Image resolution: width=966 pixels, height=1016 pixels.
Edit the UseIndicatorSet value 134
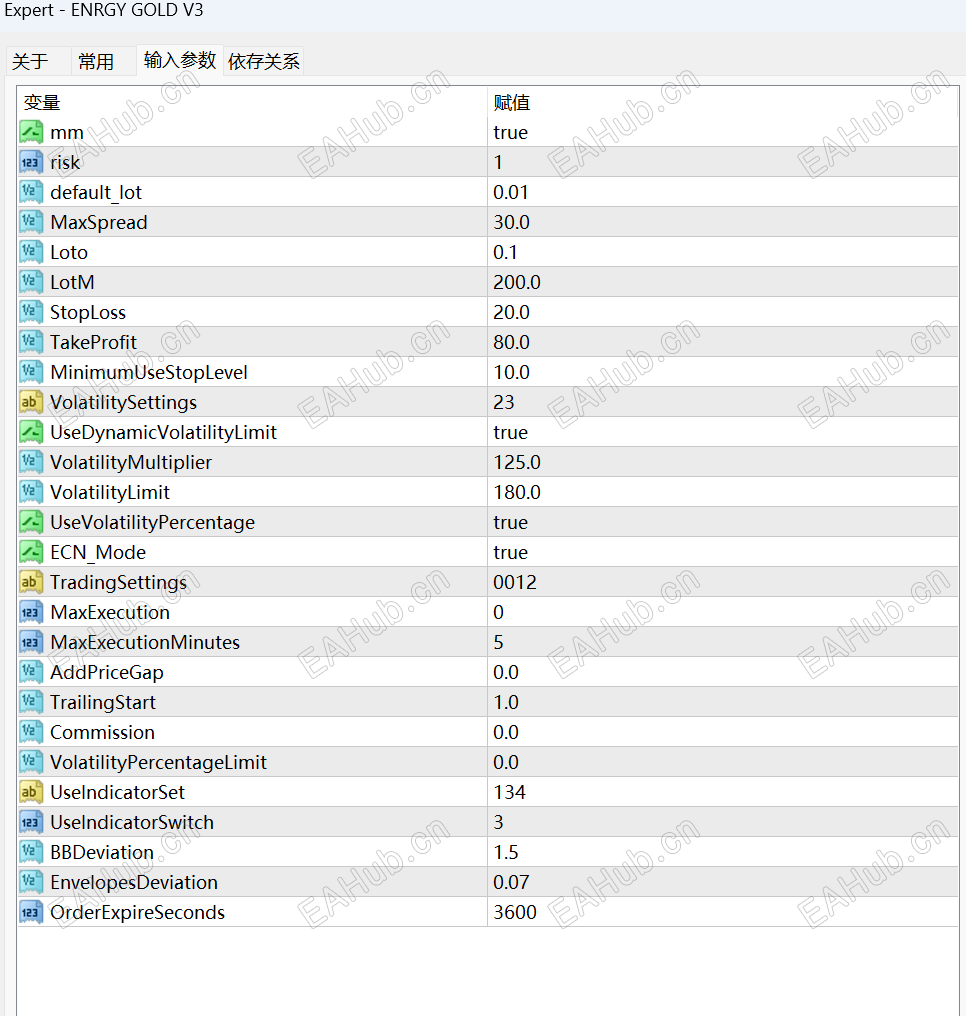click(x=509, y=792)
